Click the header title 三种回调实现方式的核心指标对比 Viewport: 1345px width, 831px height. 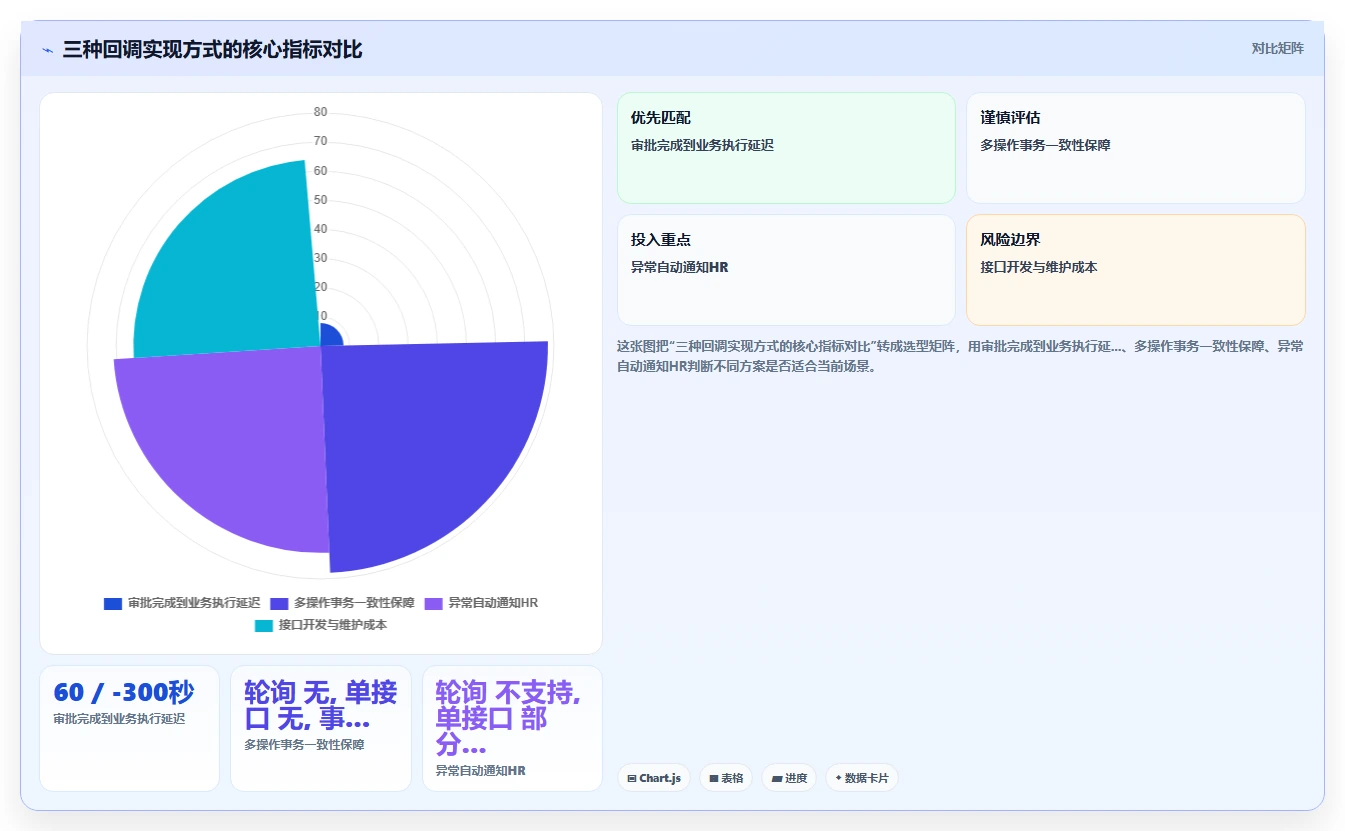(212, 49)
